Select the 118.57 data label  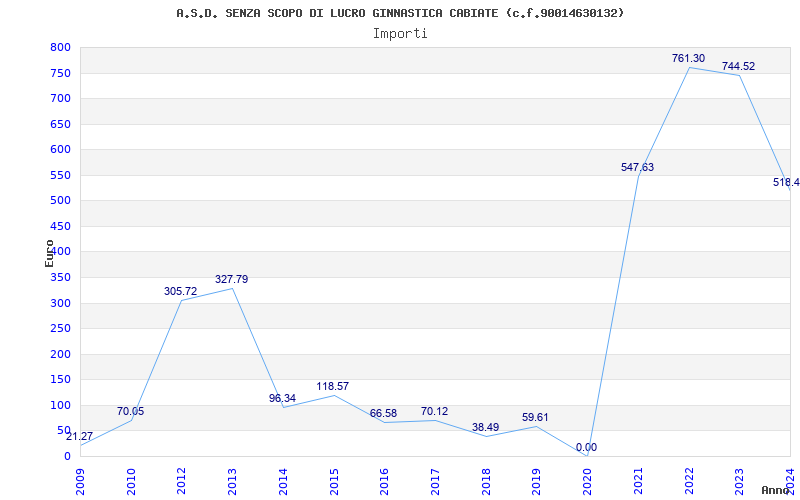click(333, 386)
